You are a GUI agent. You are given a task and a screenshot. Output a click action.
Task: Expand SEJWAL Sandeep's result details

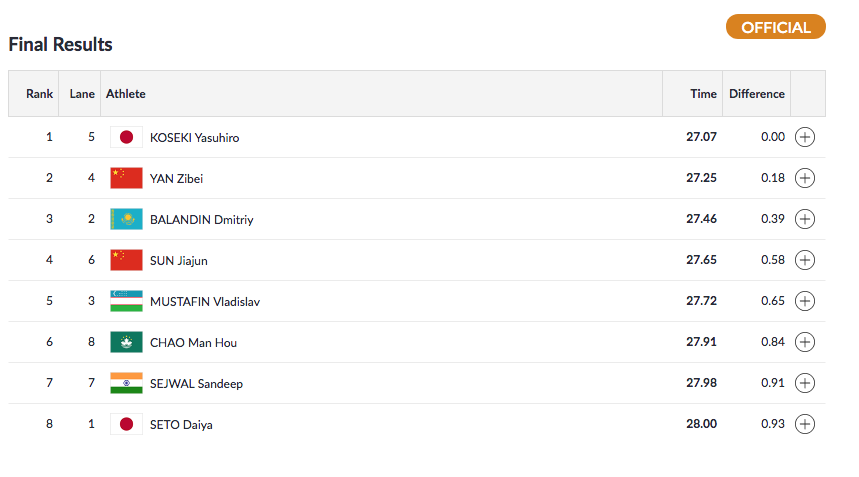[x=805, y=383]
